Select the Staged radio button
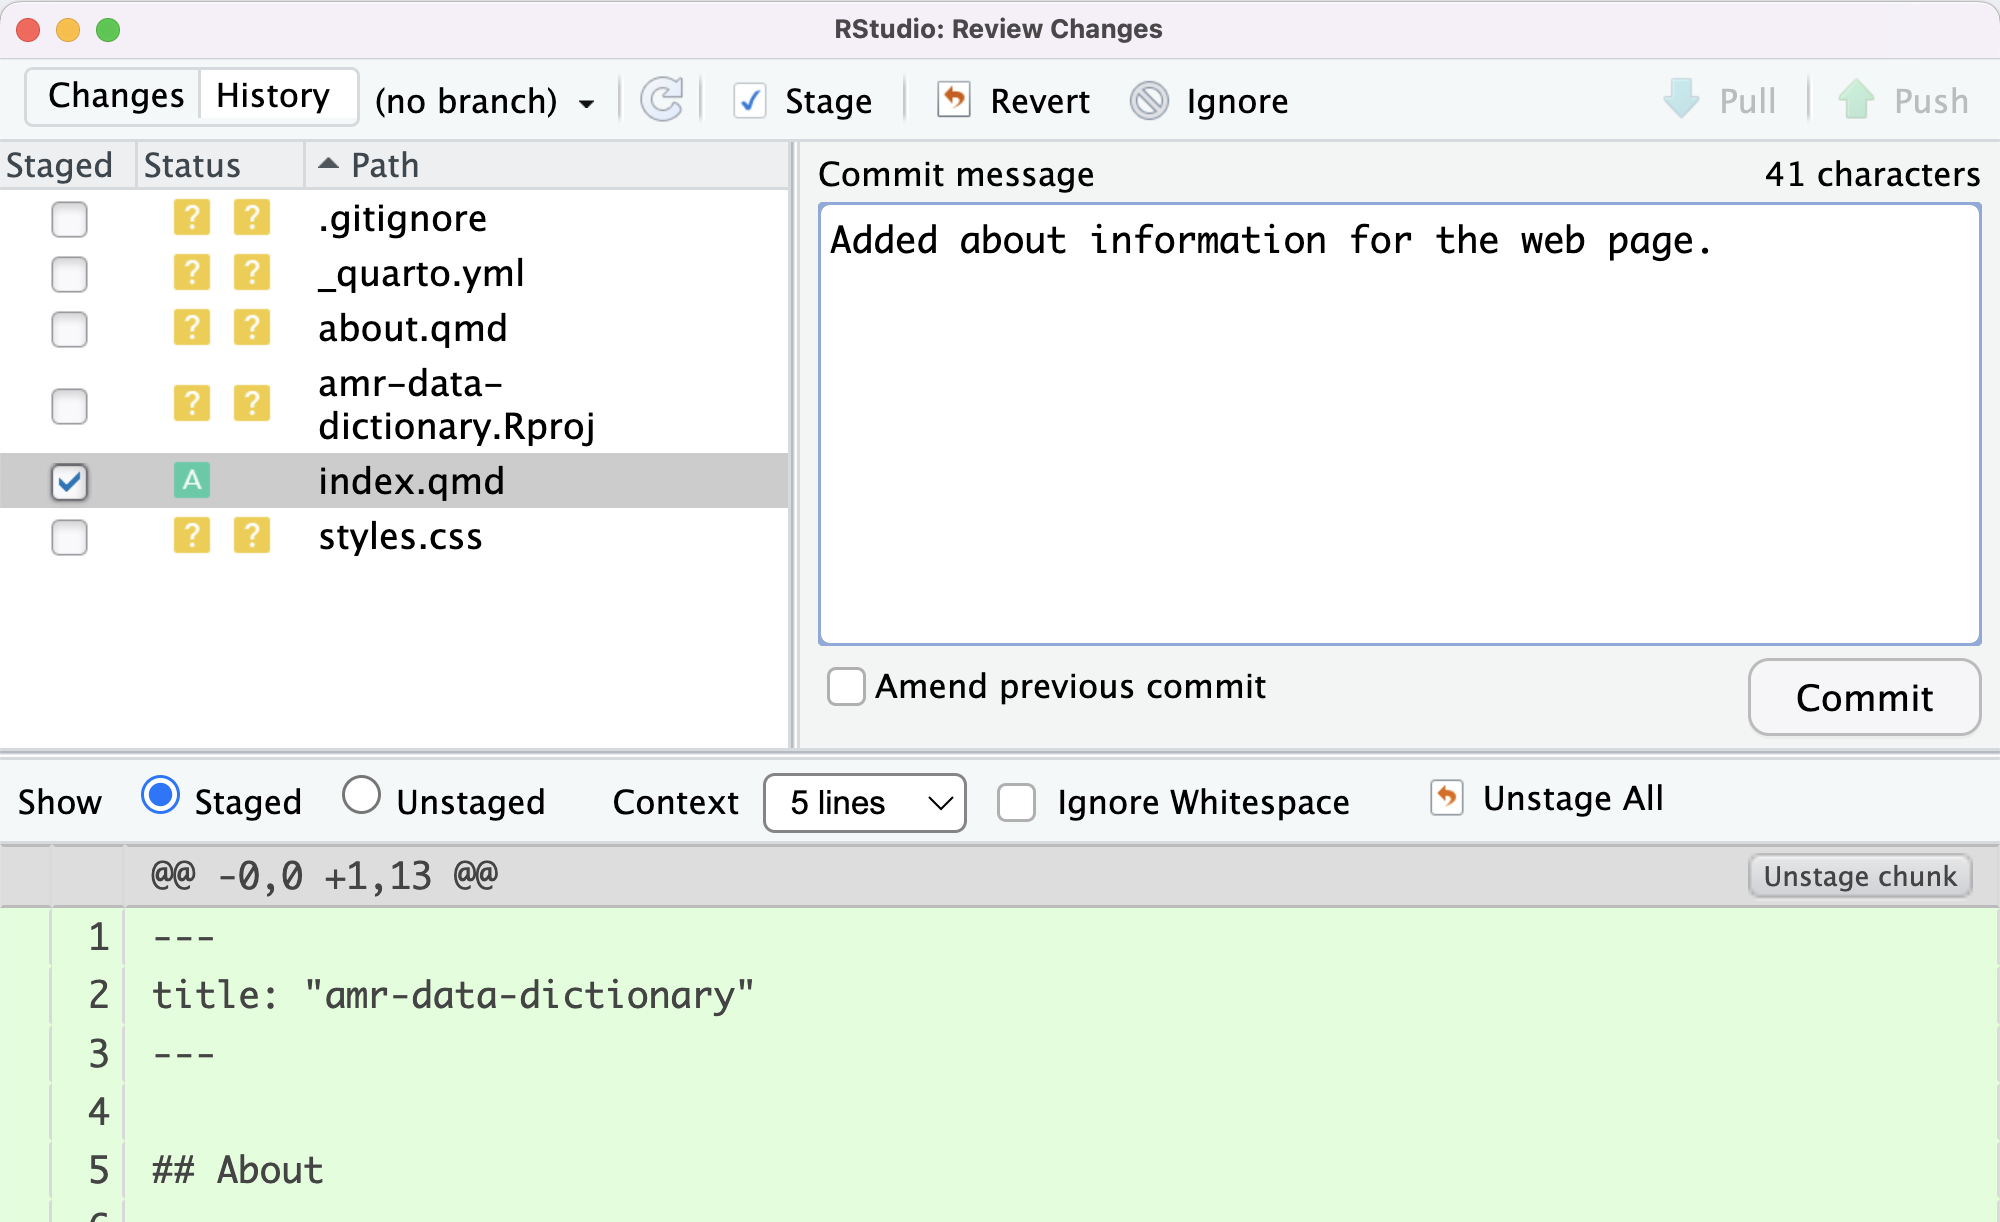 pyautogui.click(x=161, y=796)
